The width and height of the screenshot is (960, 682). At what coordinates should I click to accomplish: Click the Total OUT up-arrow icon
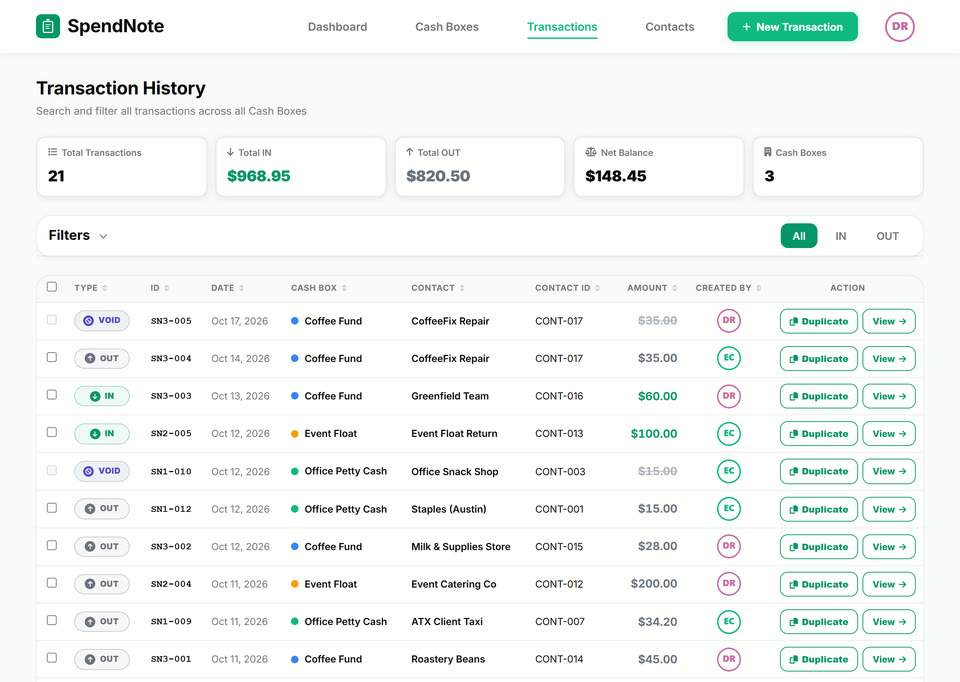410,152
